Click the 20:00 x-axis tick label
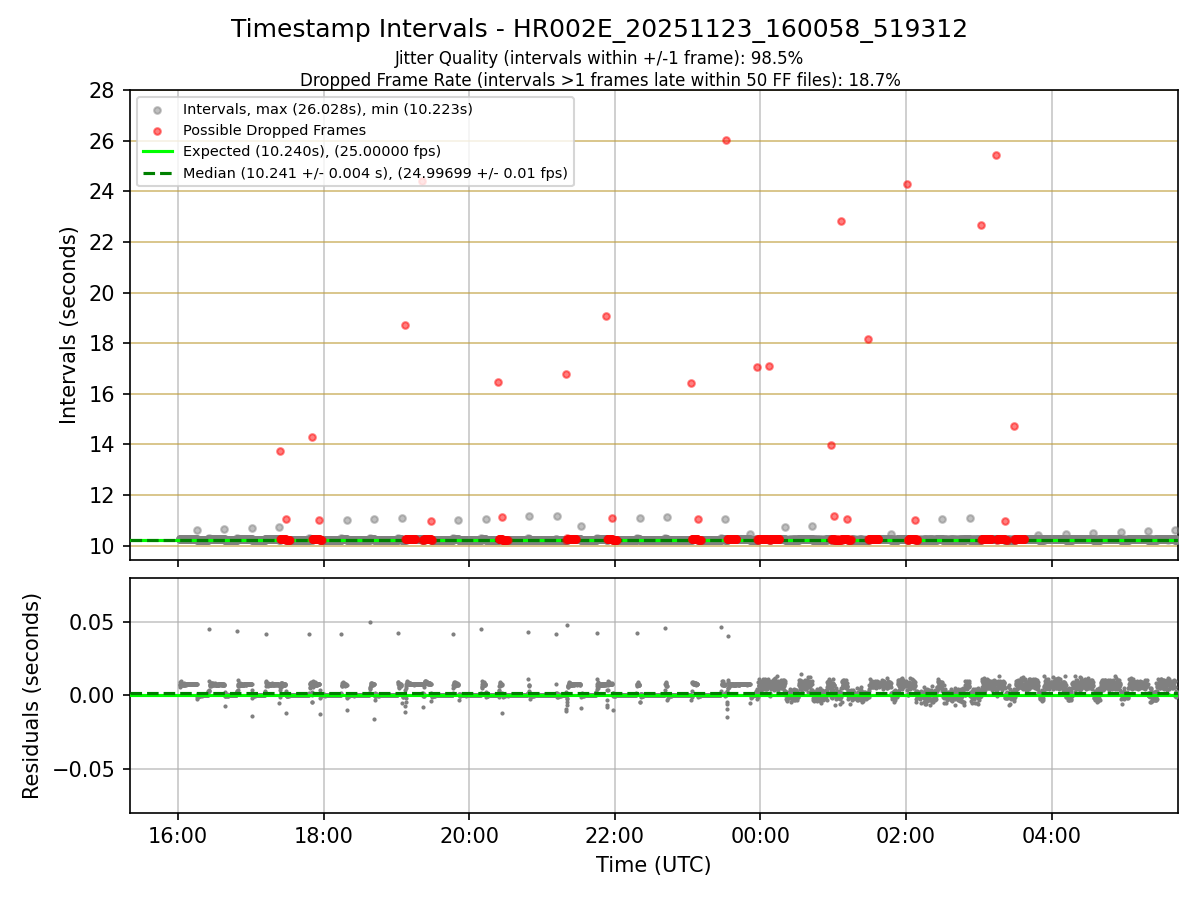The image size is (1200, 900). click(x=469, y=835)
